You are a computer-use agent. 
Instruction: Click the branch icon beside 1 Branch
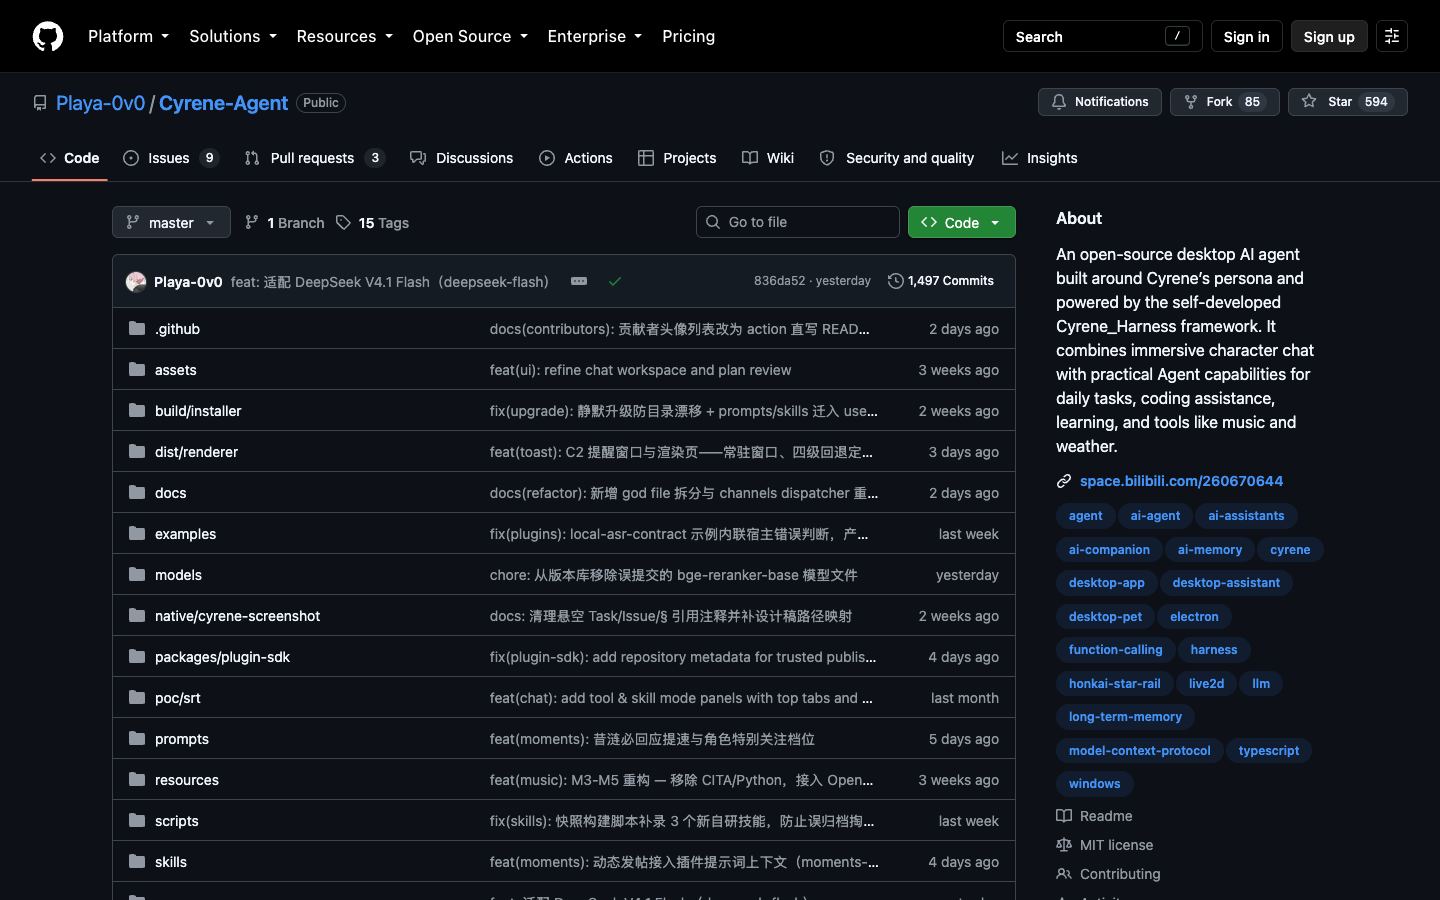click(252, 222)
